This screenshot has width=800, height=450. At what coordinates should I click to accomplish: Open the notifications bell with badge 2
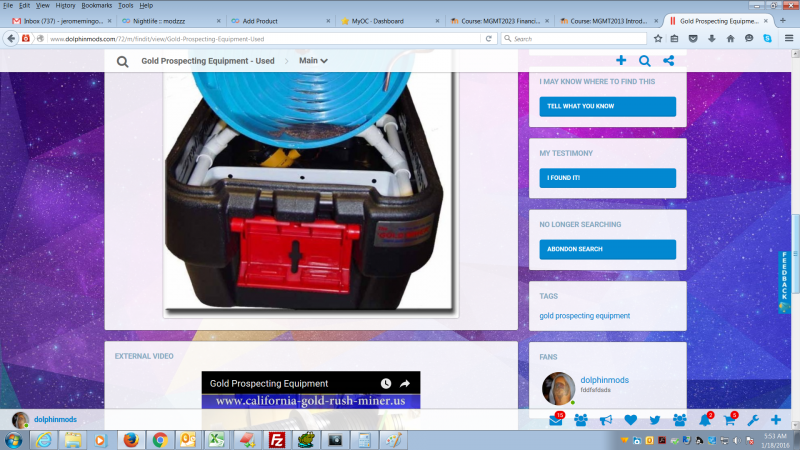705,420
